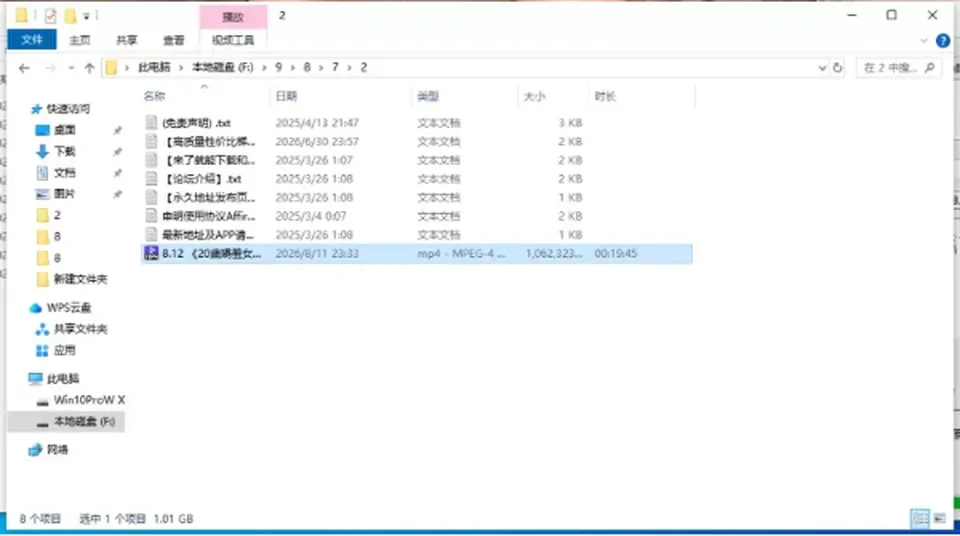
Task: Sort files by 日期 column header
Action: (x=286, y=96)
